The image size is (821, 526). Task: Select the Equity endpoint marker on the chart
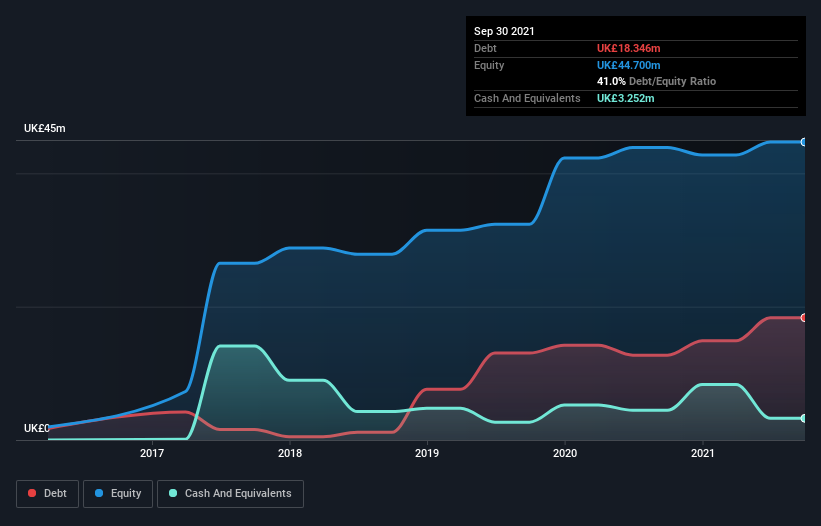point(804,142)
